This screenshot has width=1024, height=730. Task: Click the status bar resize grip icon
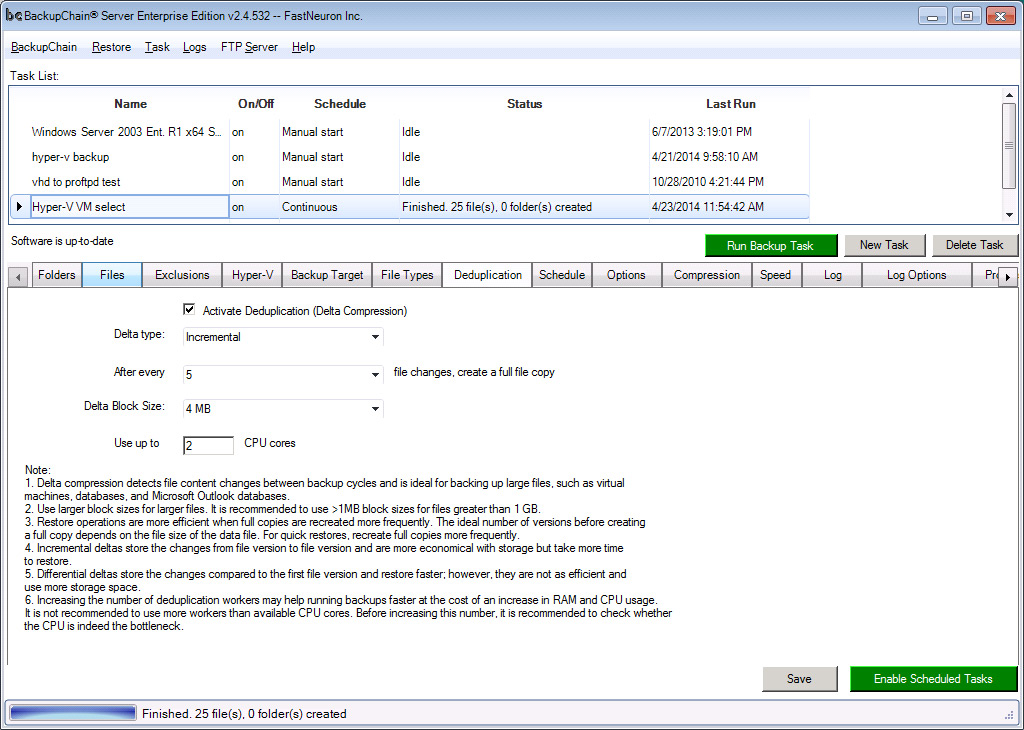pos(1009,714)
